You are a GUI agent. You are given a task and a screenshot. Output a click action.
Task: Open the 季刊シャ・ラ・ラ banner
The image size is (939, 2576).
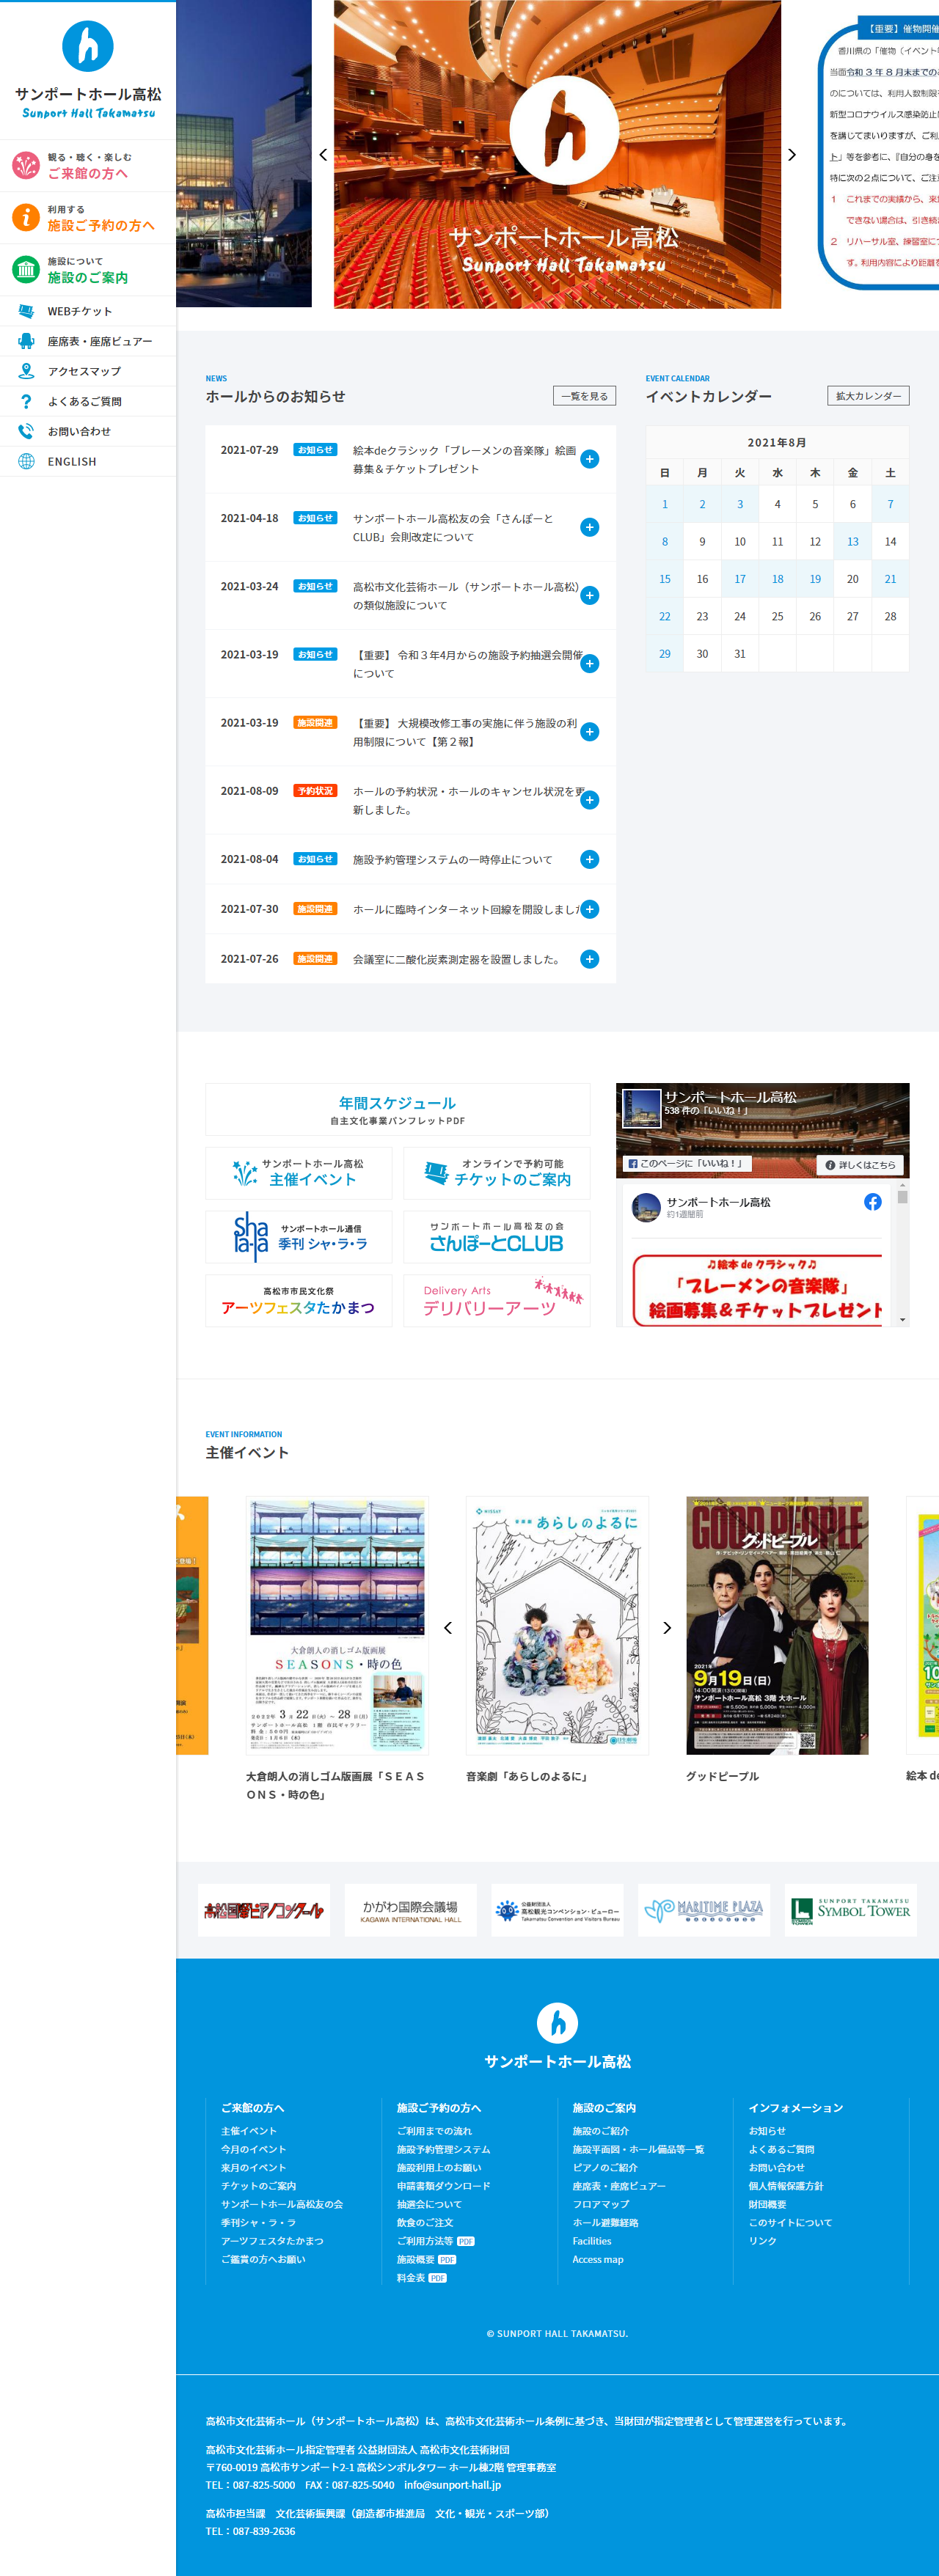point(299,1237)
